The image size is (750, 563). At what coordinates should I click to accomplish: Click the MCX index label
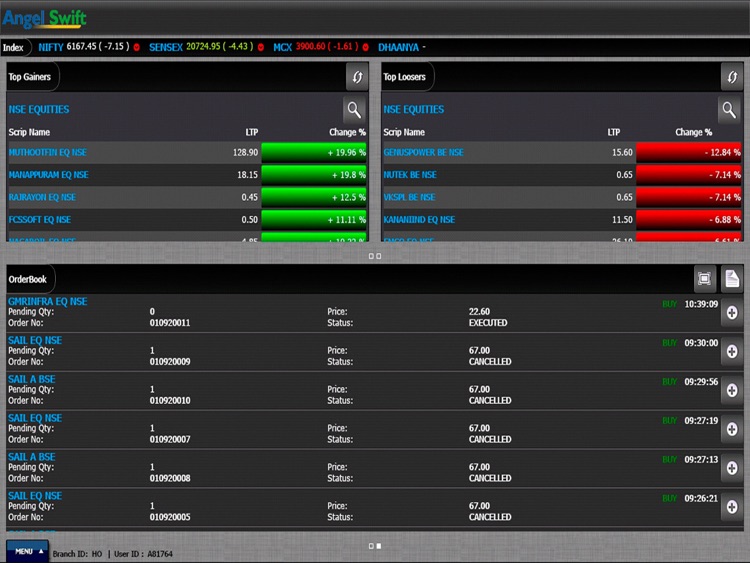tap(283, 47)
